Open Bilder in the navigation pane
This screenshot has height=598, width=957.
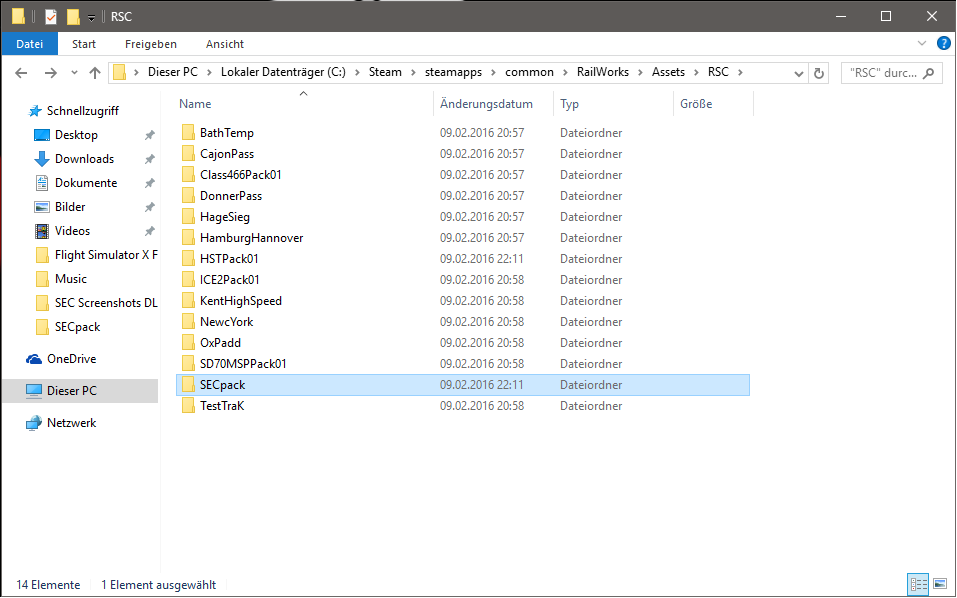pyautogui.click(x=70, y=207)
